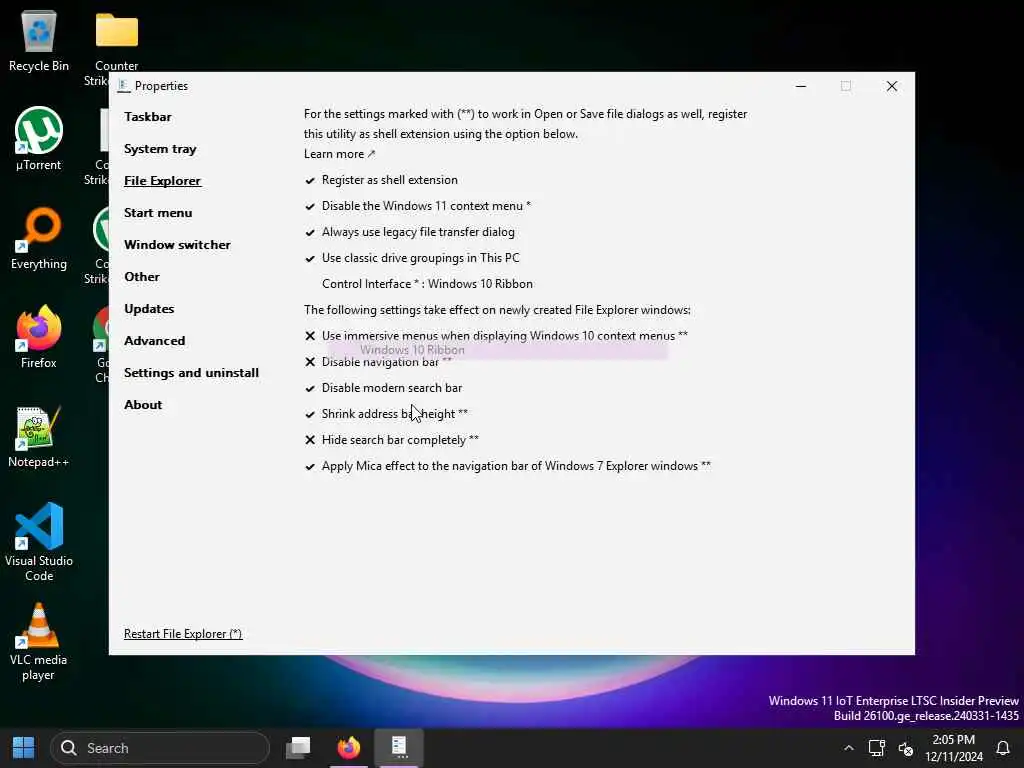1024x768 pixels.
Task: Click Restart File Explorer link
Action: tap(183, 634)
